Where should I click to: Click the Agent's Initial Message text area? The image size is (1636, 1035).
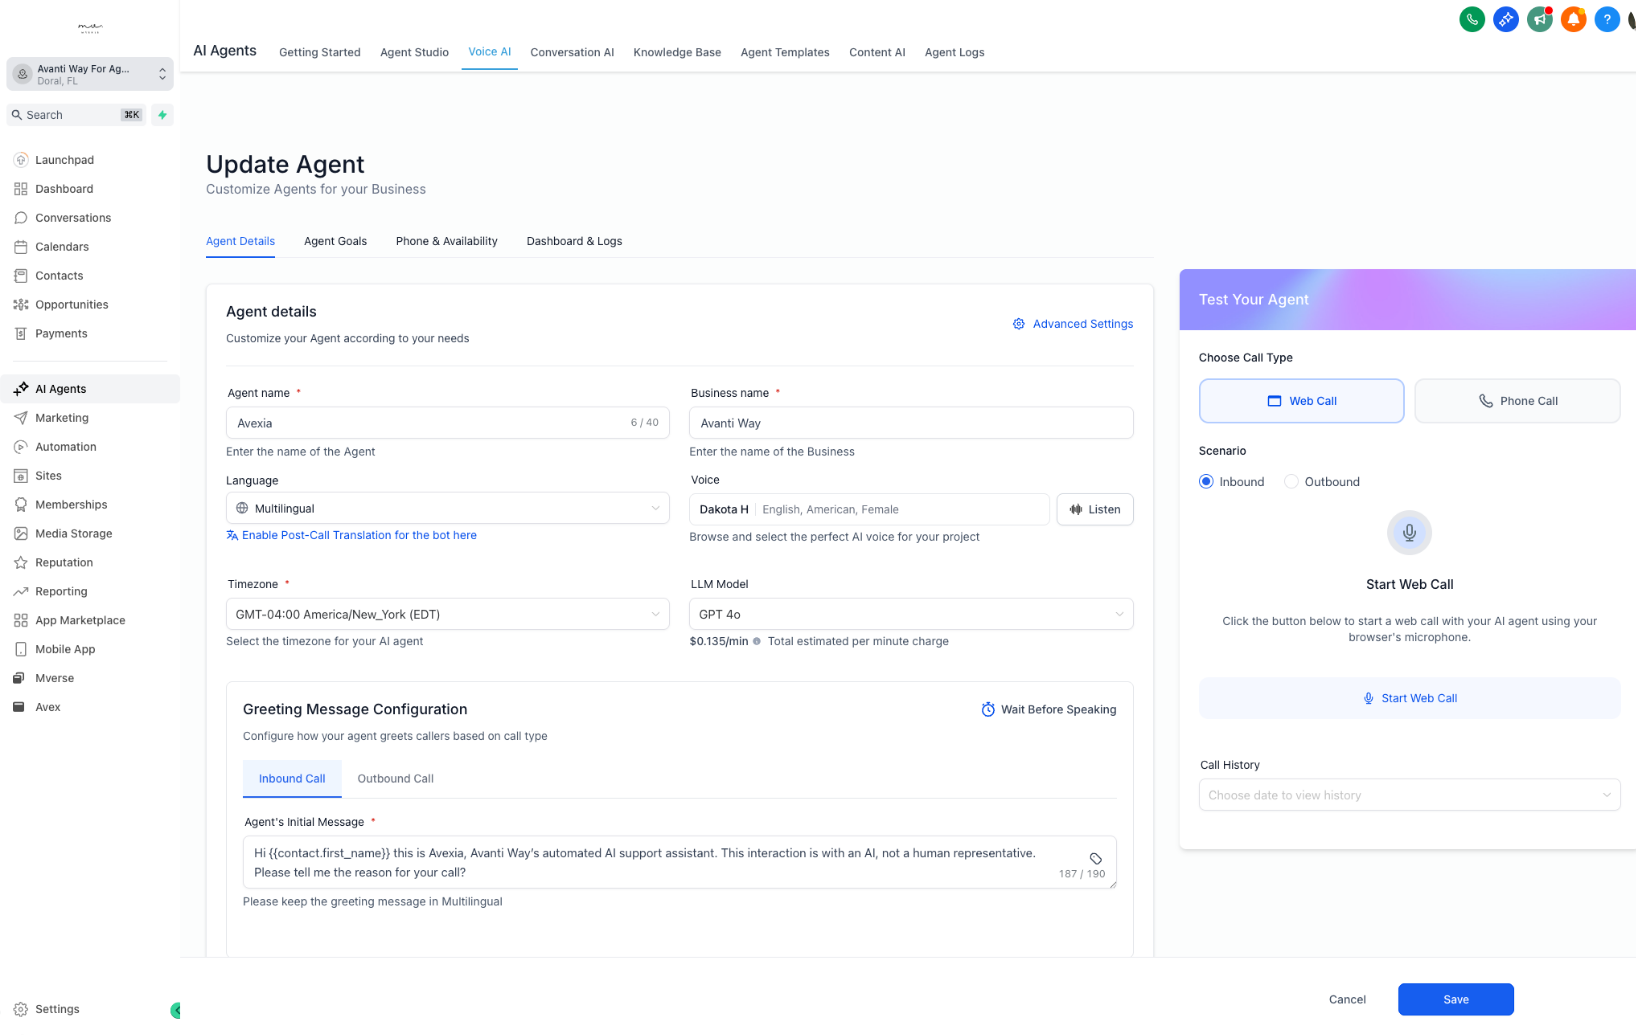(680, 863)
